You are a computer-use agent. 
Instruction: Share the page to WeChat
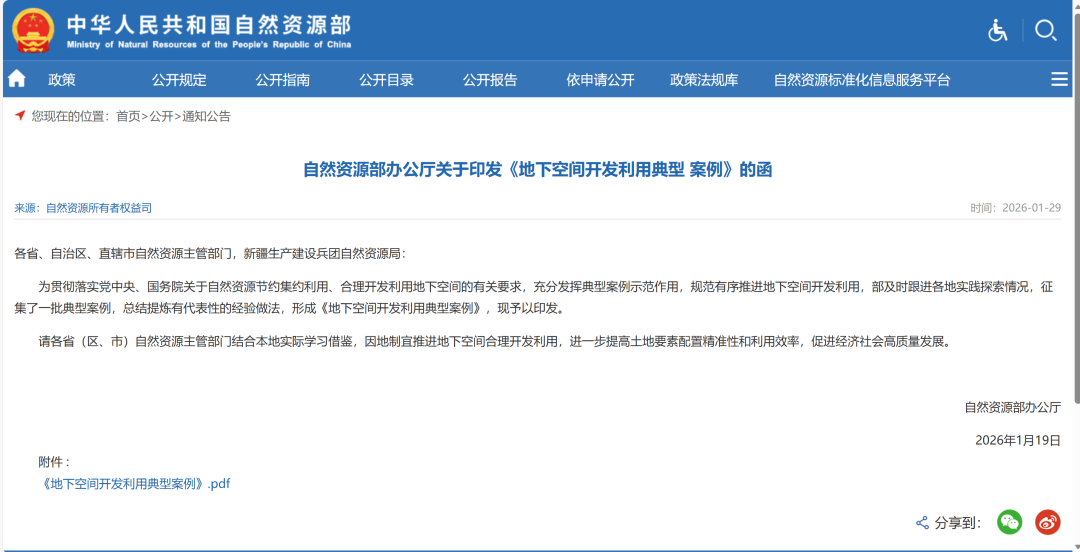1010,522
